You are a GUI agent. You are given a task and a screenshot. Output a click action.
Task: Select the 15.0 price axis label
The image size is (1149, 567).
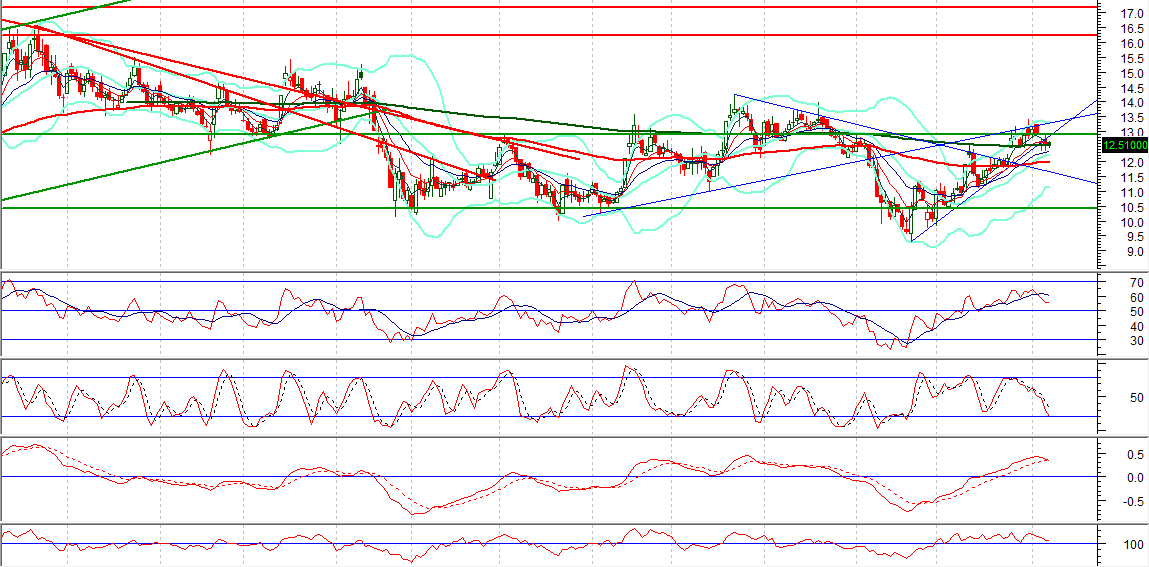1133,74
